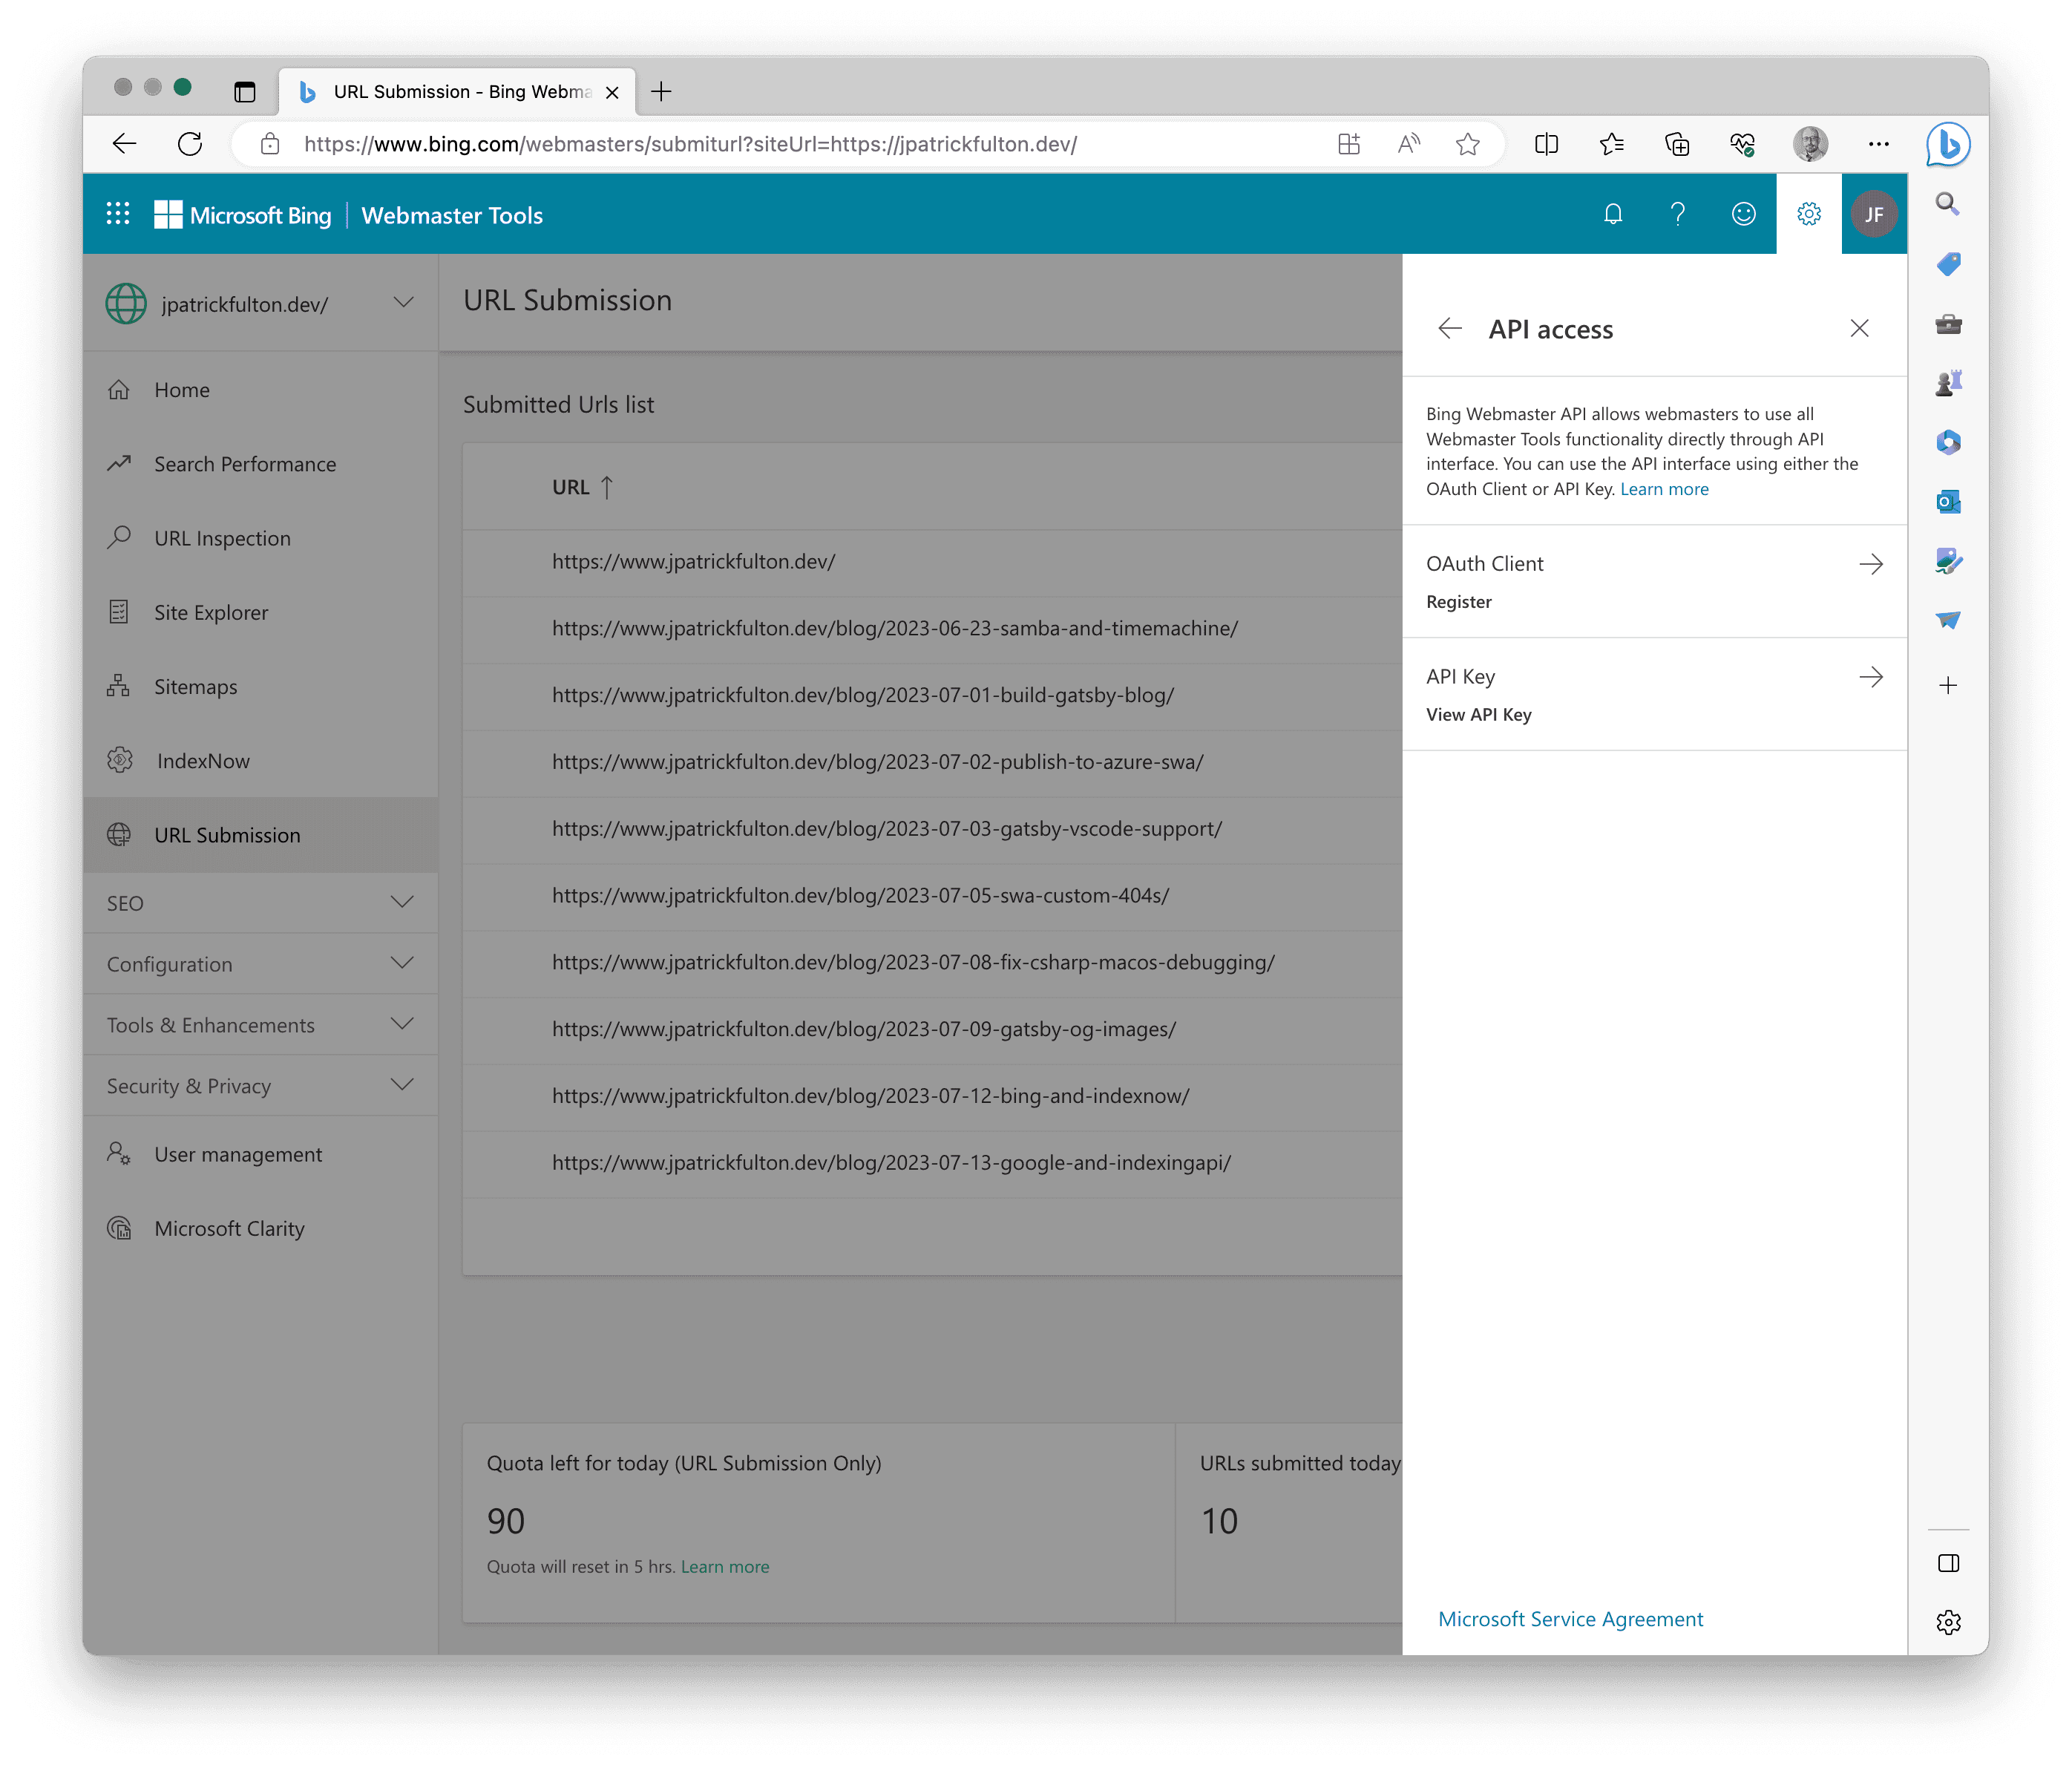Open a new browser tab
2072x1765 pixels.
pos(661,92)
